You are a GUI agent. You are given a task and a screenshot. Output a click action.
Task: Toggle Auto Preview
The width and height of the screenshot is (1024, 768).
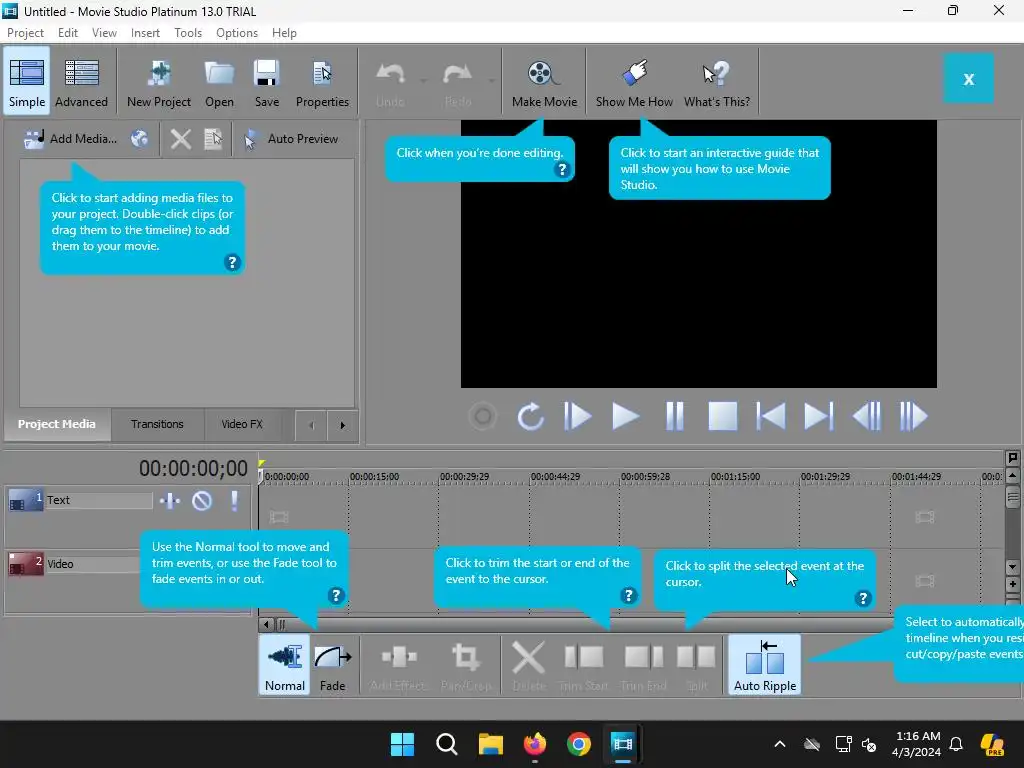click(291, 138)
